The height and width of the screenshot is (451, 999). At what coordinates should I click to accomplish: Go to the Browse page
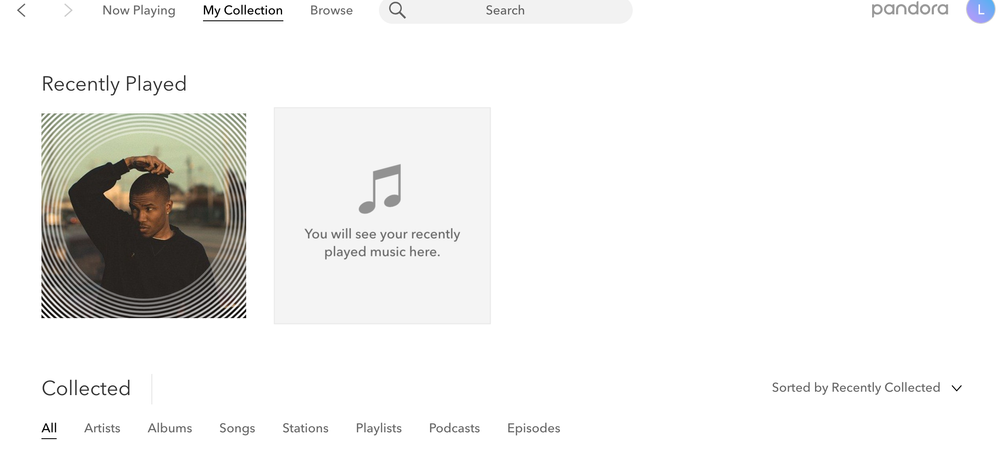[x=331, y=11]
